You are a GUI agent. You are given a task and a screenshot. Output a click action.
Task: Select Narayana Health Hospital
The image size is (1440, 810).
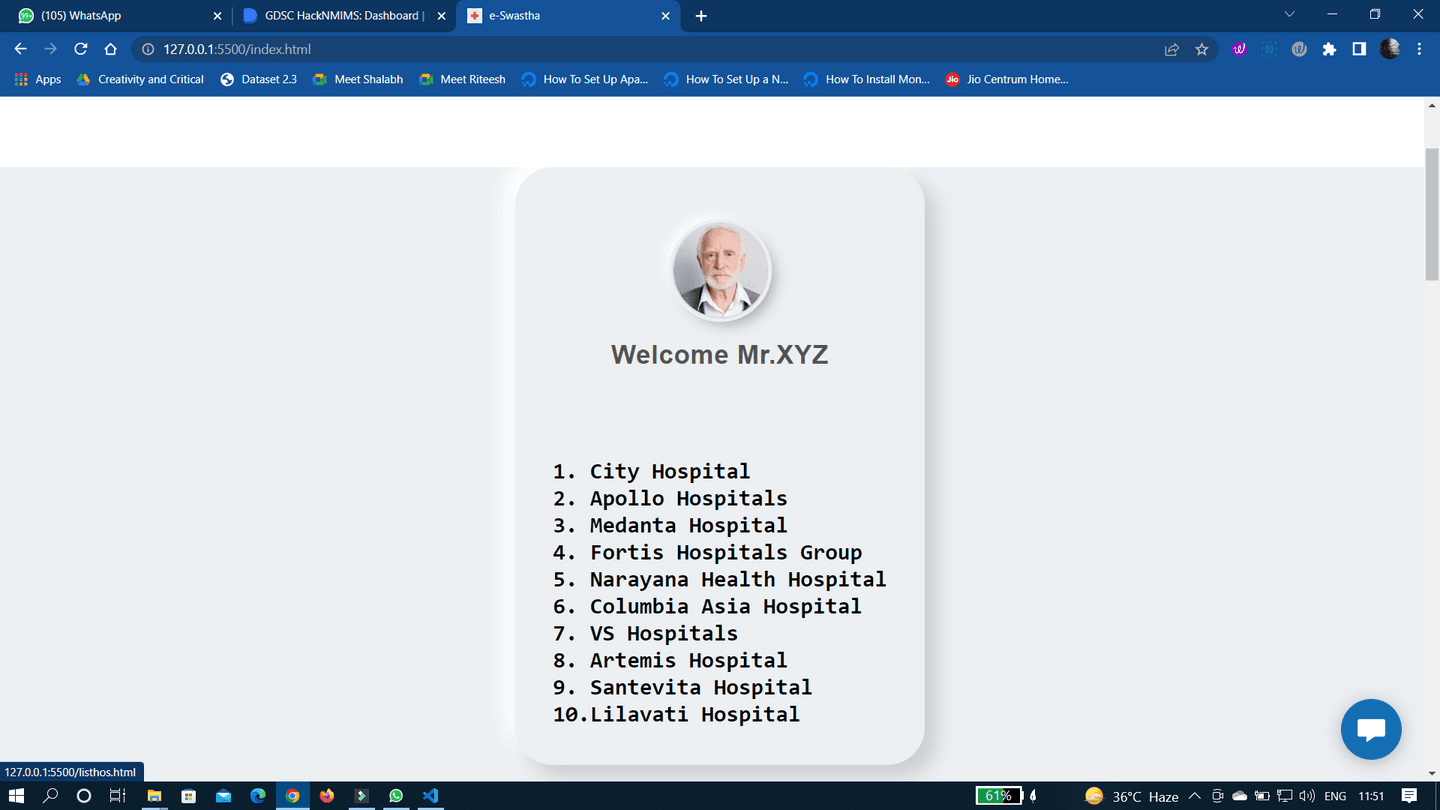pos(738,579)
